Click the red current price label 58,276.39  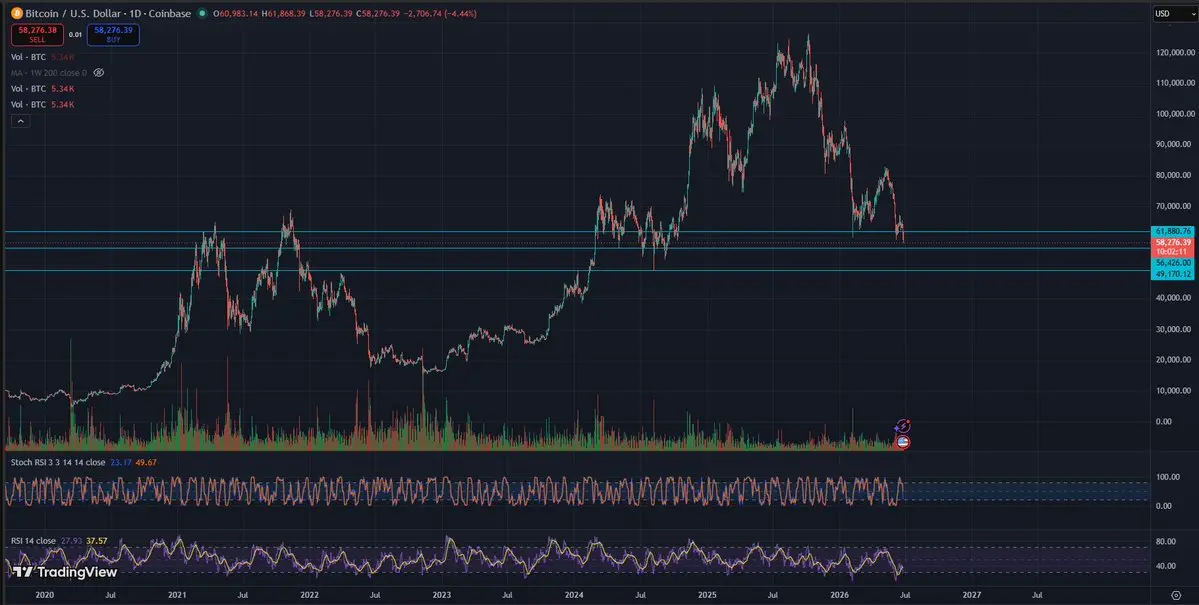[1174, 242]
